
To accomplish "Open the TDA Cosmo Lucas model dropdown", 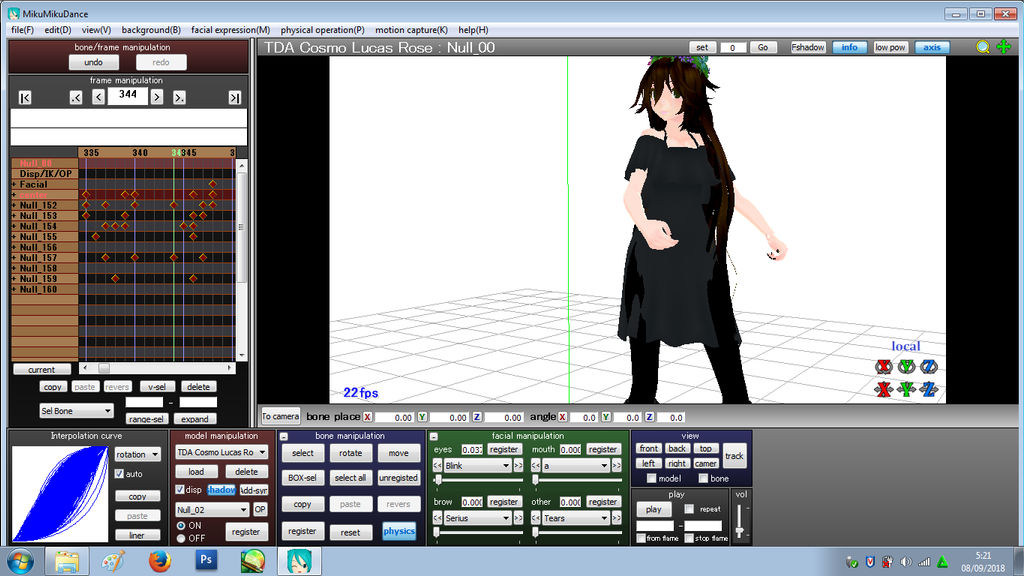I will tap(221, 452).
